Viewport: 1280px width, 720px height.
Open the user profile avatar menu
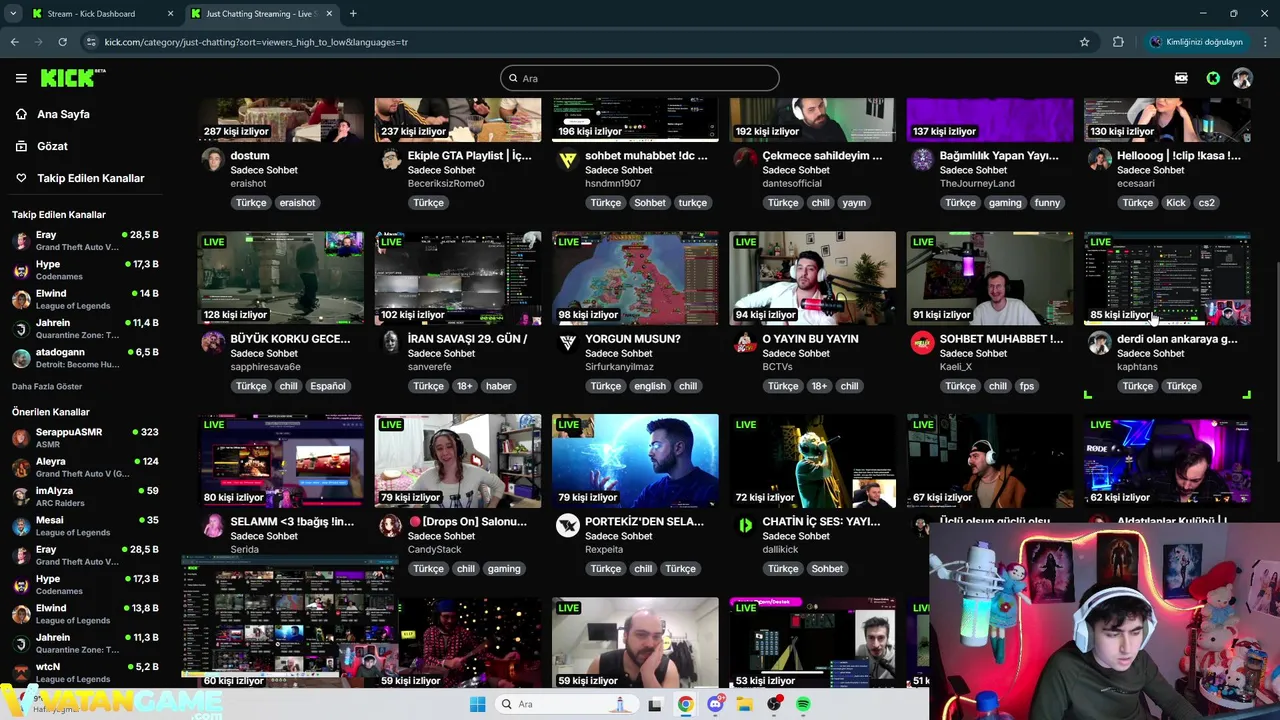click(x=1242, y=78)
